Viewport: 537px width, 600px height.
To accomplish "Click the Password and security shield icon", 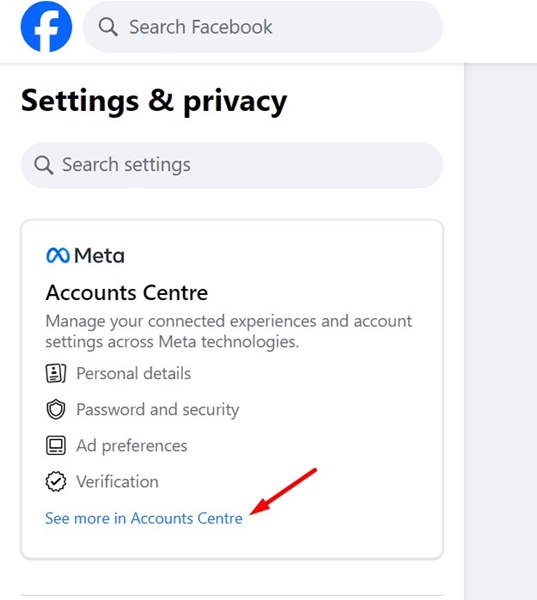I will click(x=56, y=409).
